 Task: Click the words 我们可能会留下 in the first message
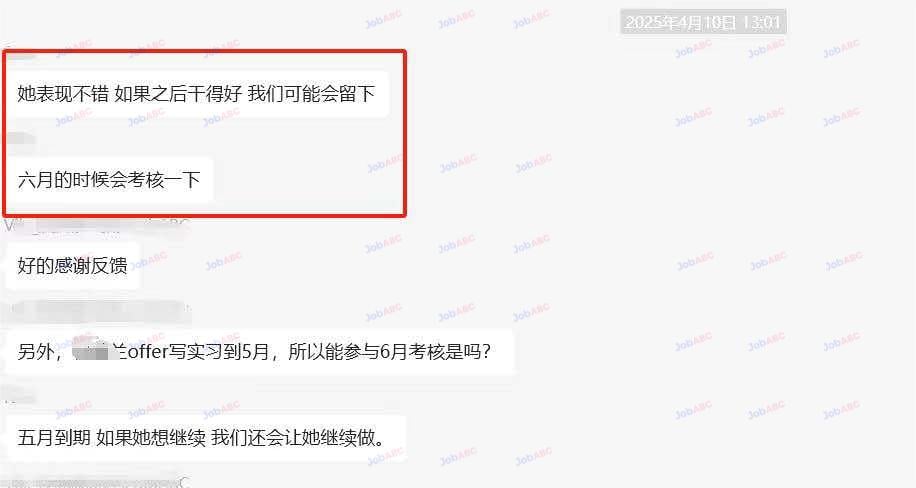[x=311, y=94]
